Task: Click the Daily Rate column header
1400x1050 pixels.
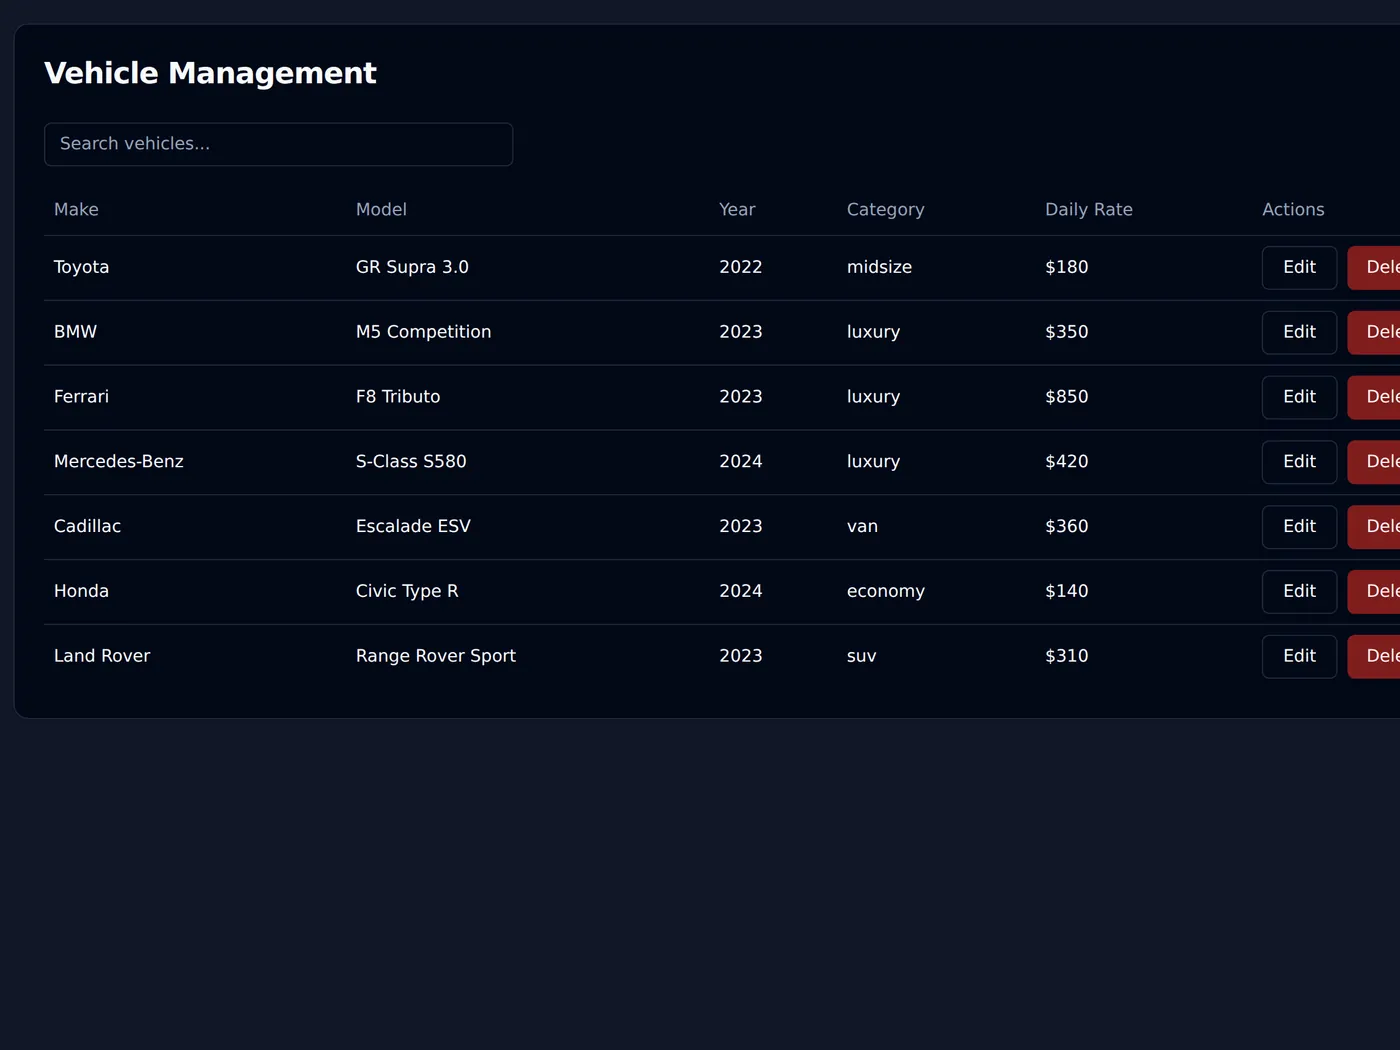Action: click(x=1089, y=210)
